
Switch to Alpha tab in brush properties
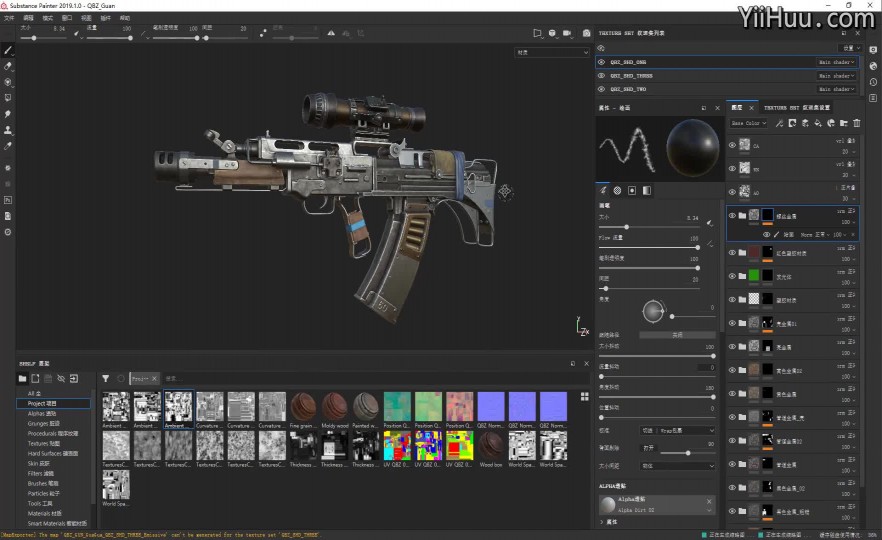point(617,191)
